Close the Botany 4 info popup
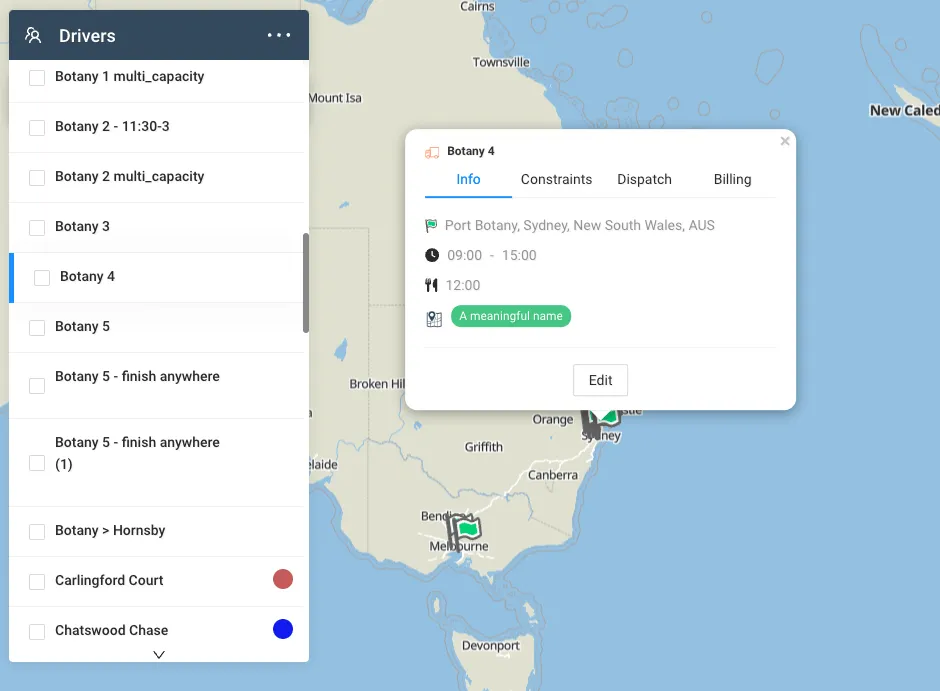The width and height of the screenshot is (940, 691). (x=785, y=141)
